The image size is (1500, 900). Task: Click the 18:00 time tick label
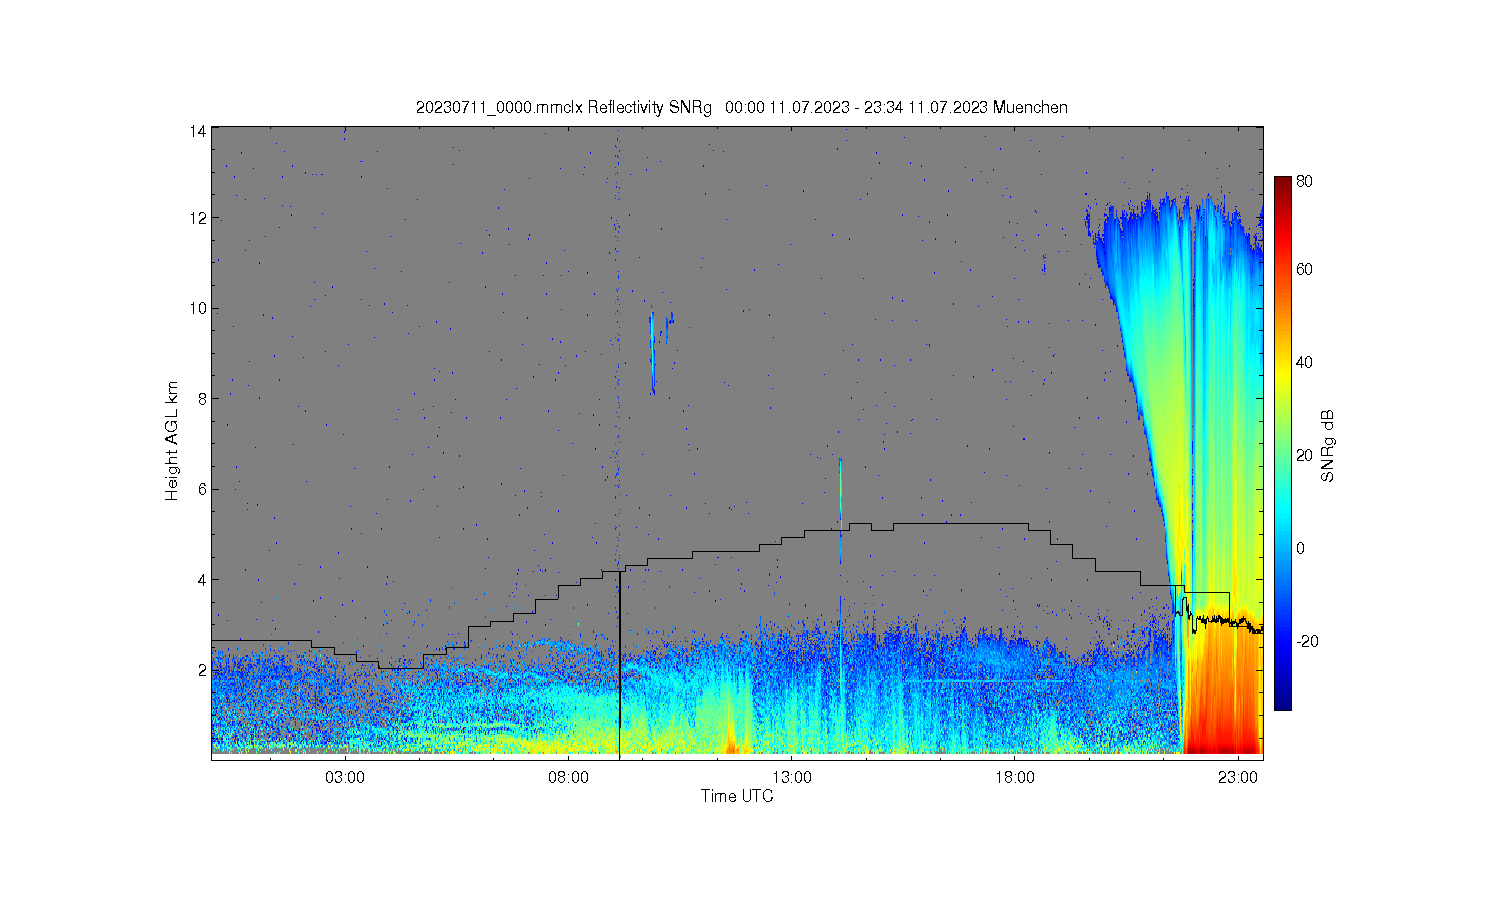pyautogui.click(x=1015, y=777)
